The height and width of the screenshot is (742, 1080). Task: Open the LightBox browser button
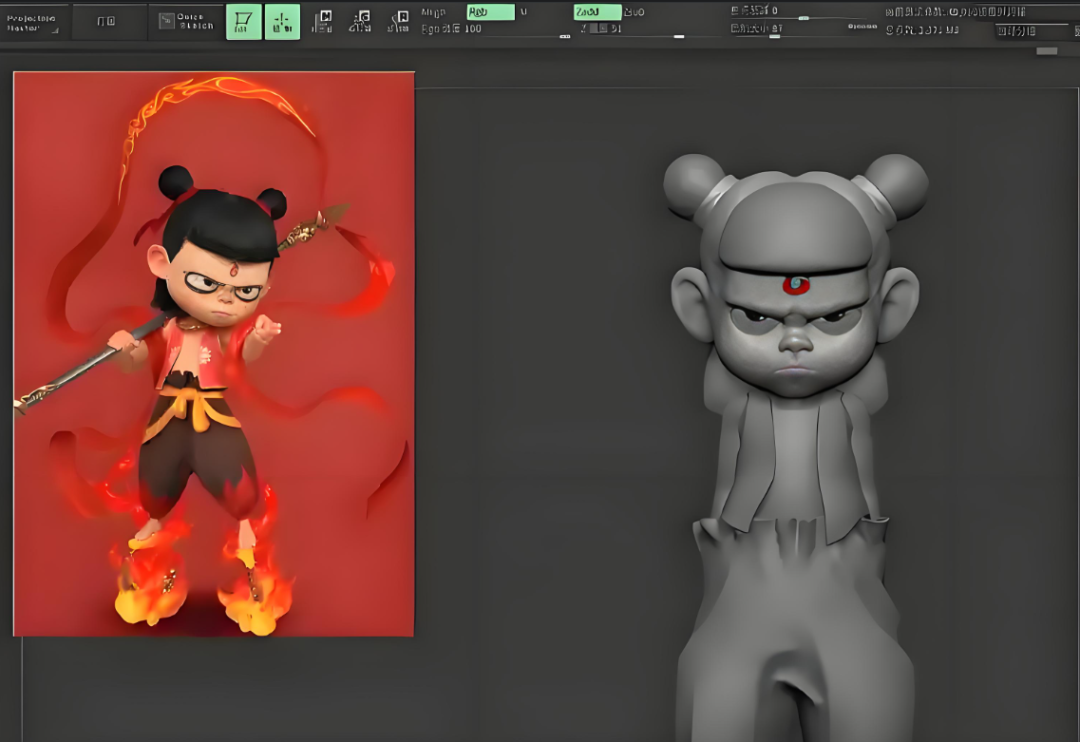[x=105, y=22]
